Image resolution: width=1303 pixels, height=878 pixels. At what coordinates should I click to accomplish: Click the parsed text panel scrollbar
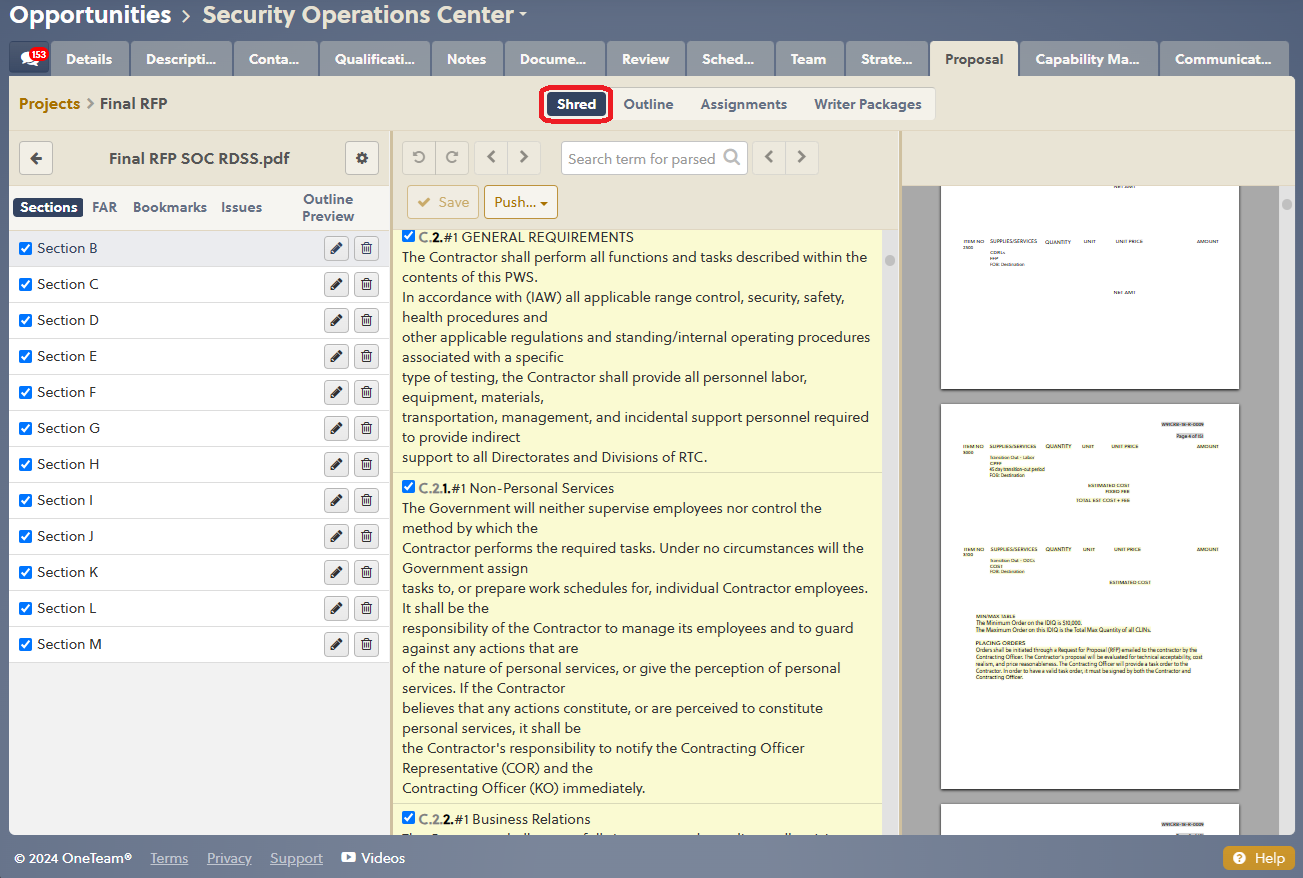(890, 261)
